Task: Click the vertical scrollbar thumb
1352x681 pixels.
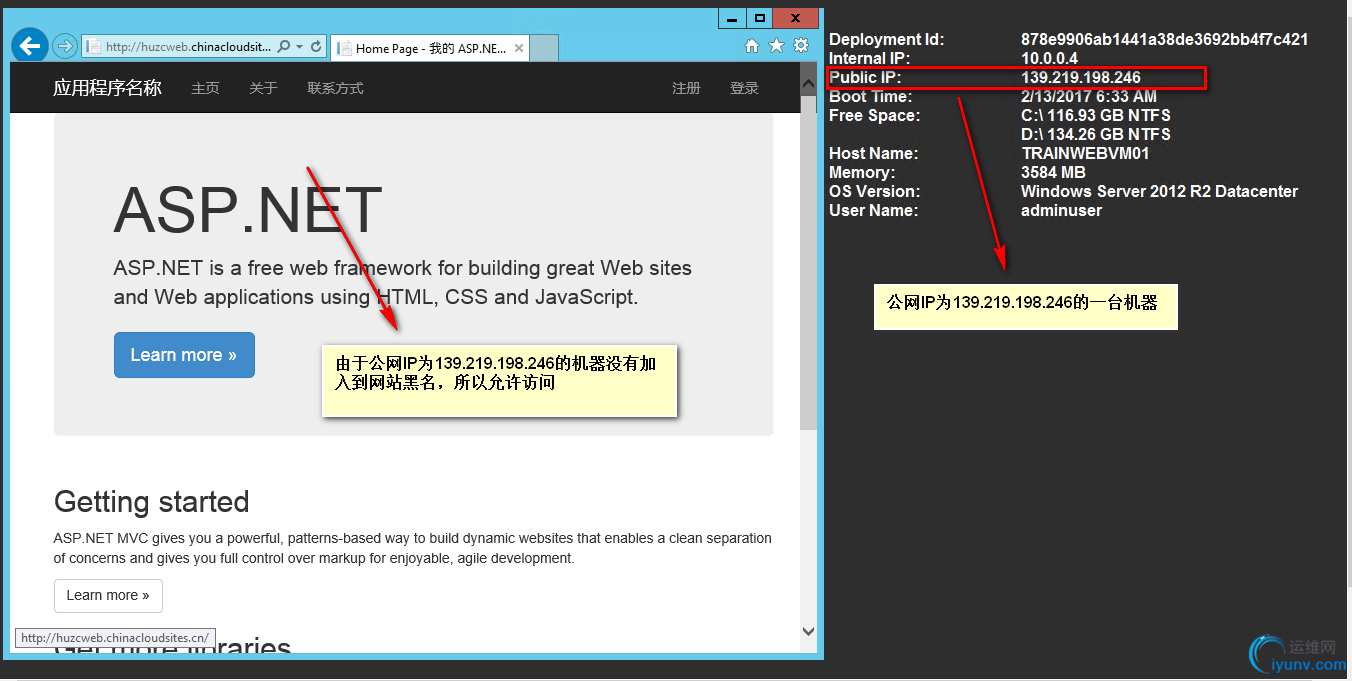Action: pyautogui.click(x=808, y=265)
